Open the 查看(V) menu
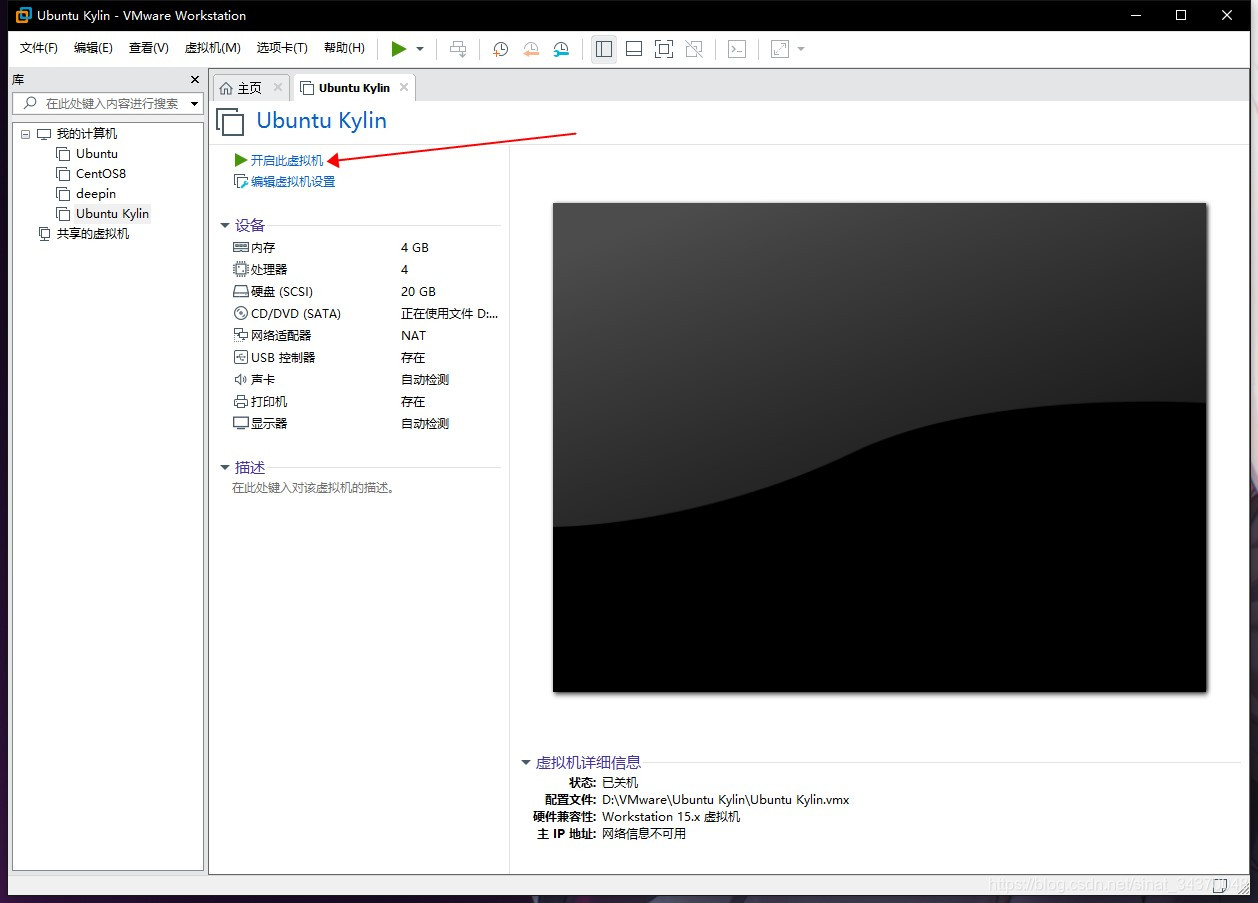 [x=148, y=48]
